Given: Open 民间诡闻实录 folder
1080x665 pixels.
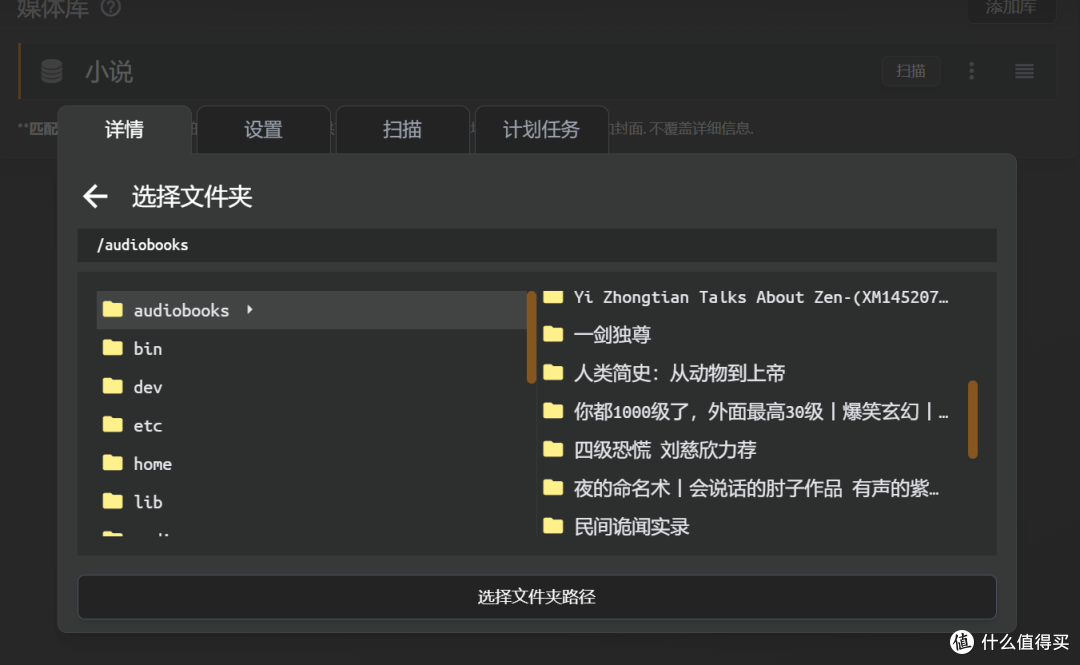Looking at the screenshot, I should click(632, 527).
